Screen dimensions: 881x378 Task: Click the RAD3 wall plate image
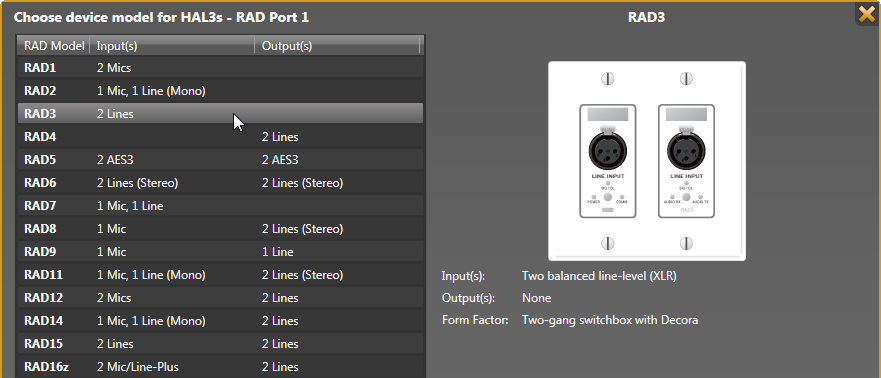coord(647,161)
